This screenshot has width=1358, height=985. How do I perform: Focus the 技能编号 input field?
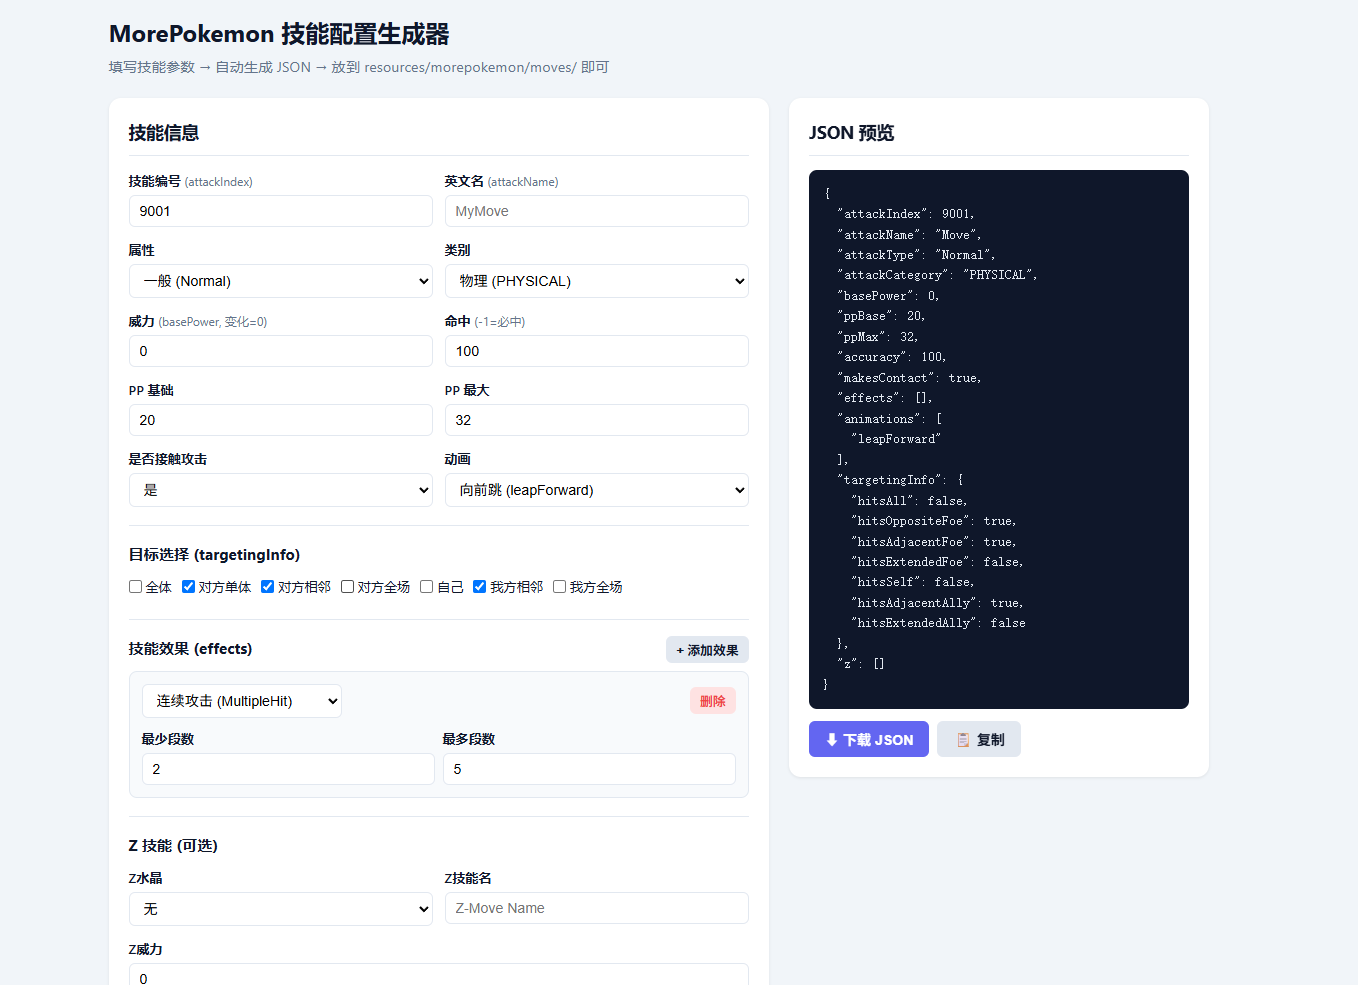click(x=281, y=211)
